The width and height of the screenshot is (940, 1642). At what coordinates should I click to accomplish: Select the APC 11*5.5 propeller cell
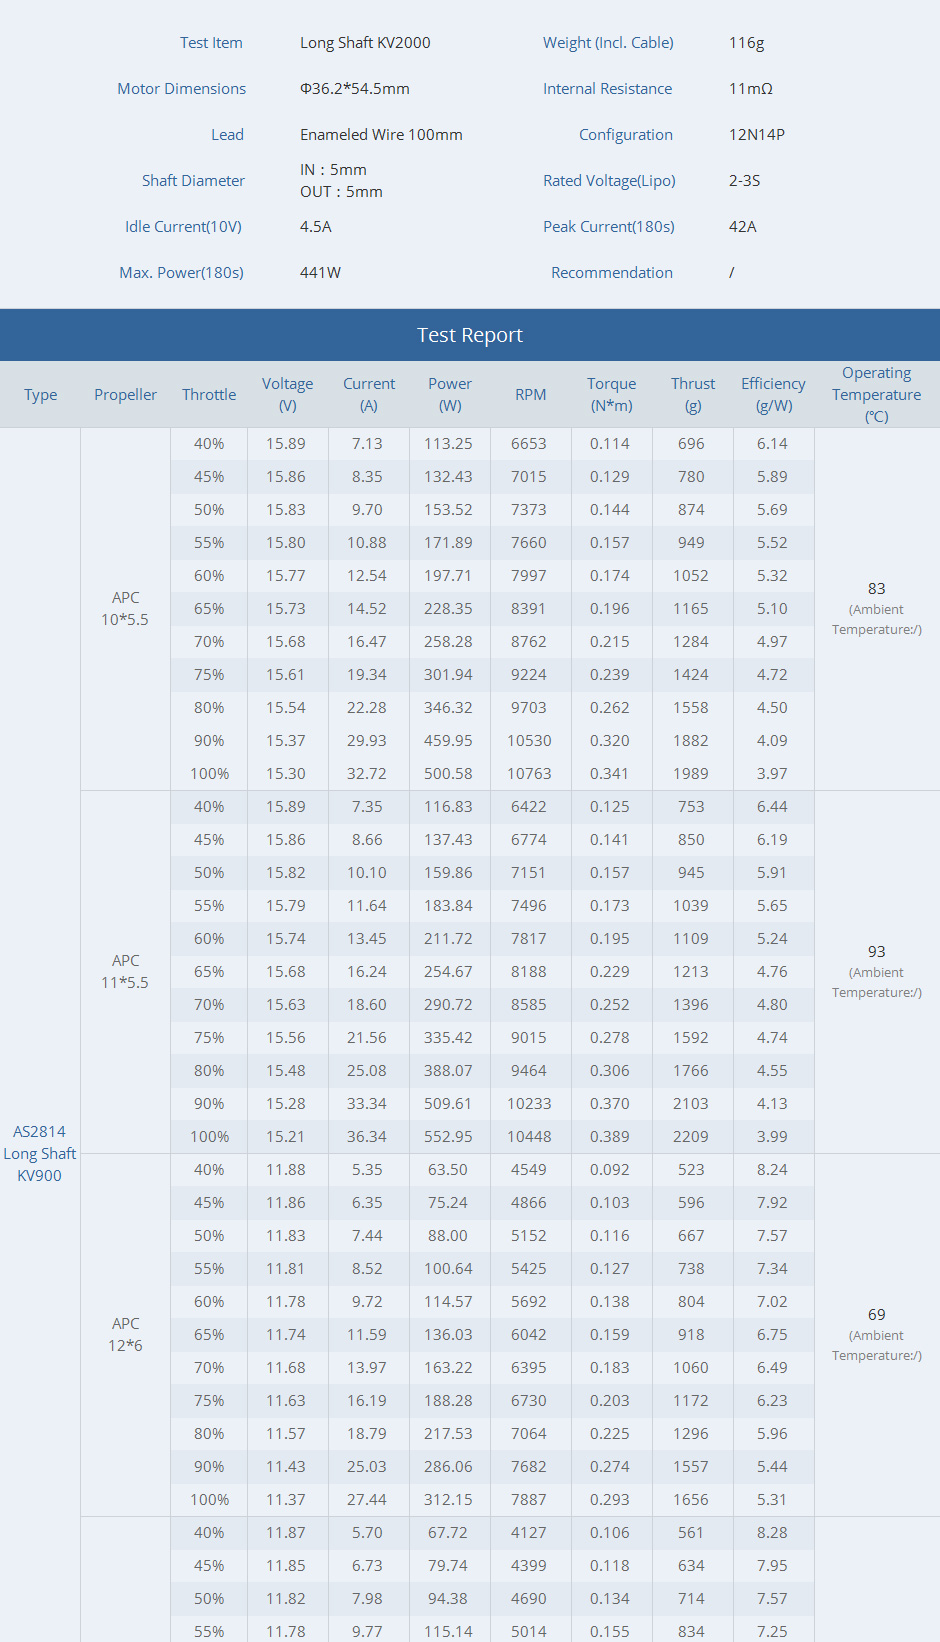(x=125, y=972)
